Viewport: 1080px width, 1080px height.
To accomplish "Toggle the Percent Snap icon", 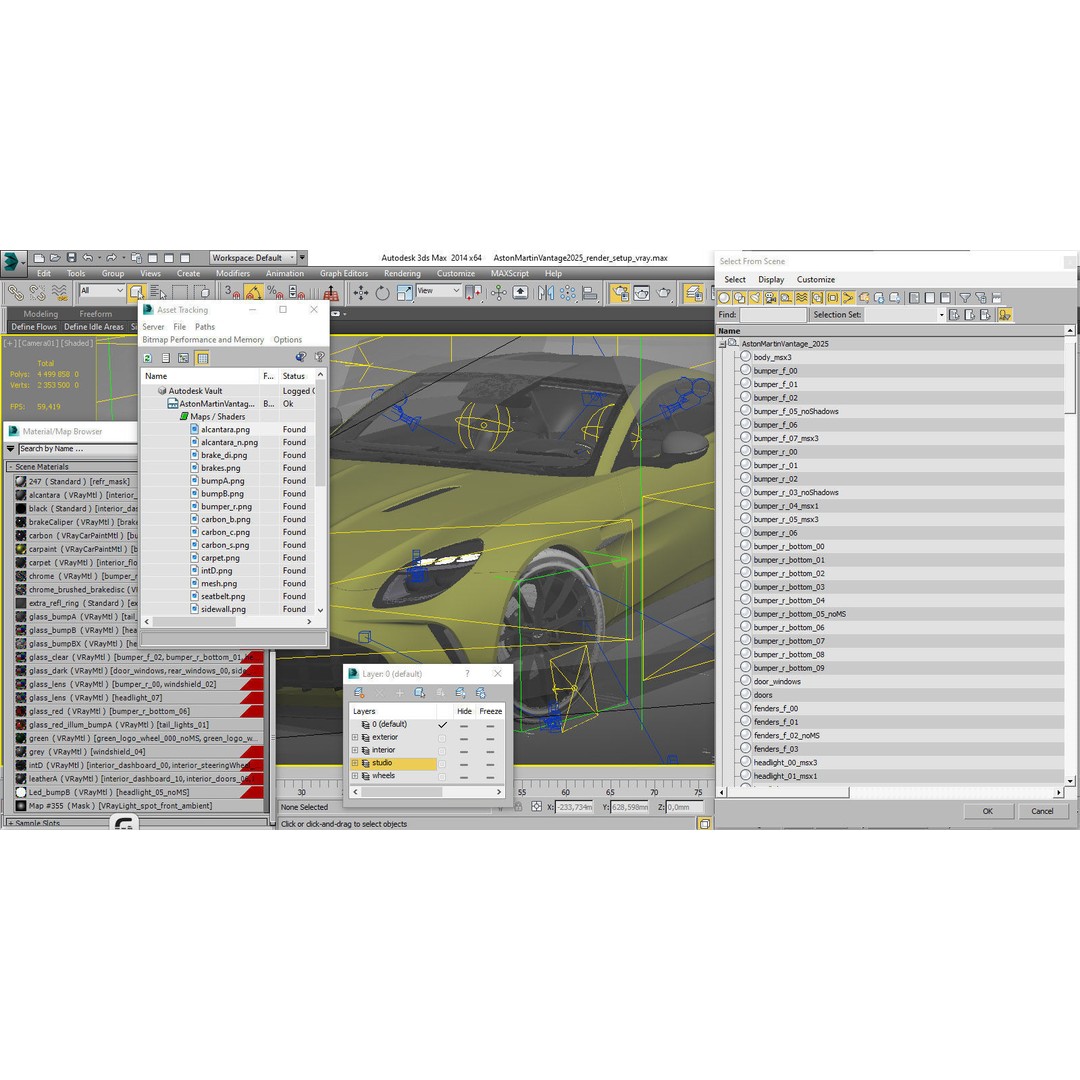I will pyautogui.click(x=275, y=293).
